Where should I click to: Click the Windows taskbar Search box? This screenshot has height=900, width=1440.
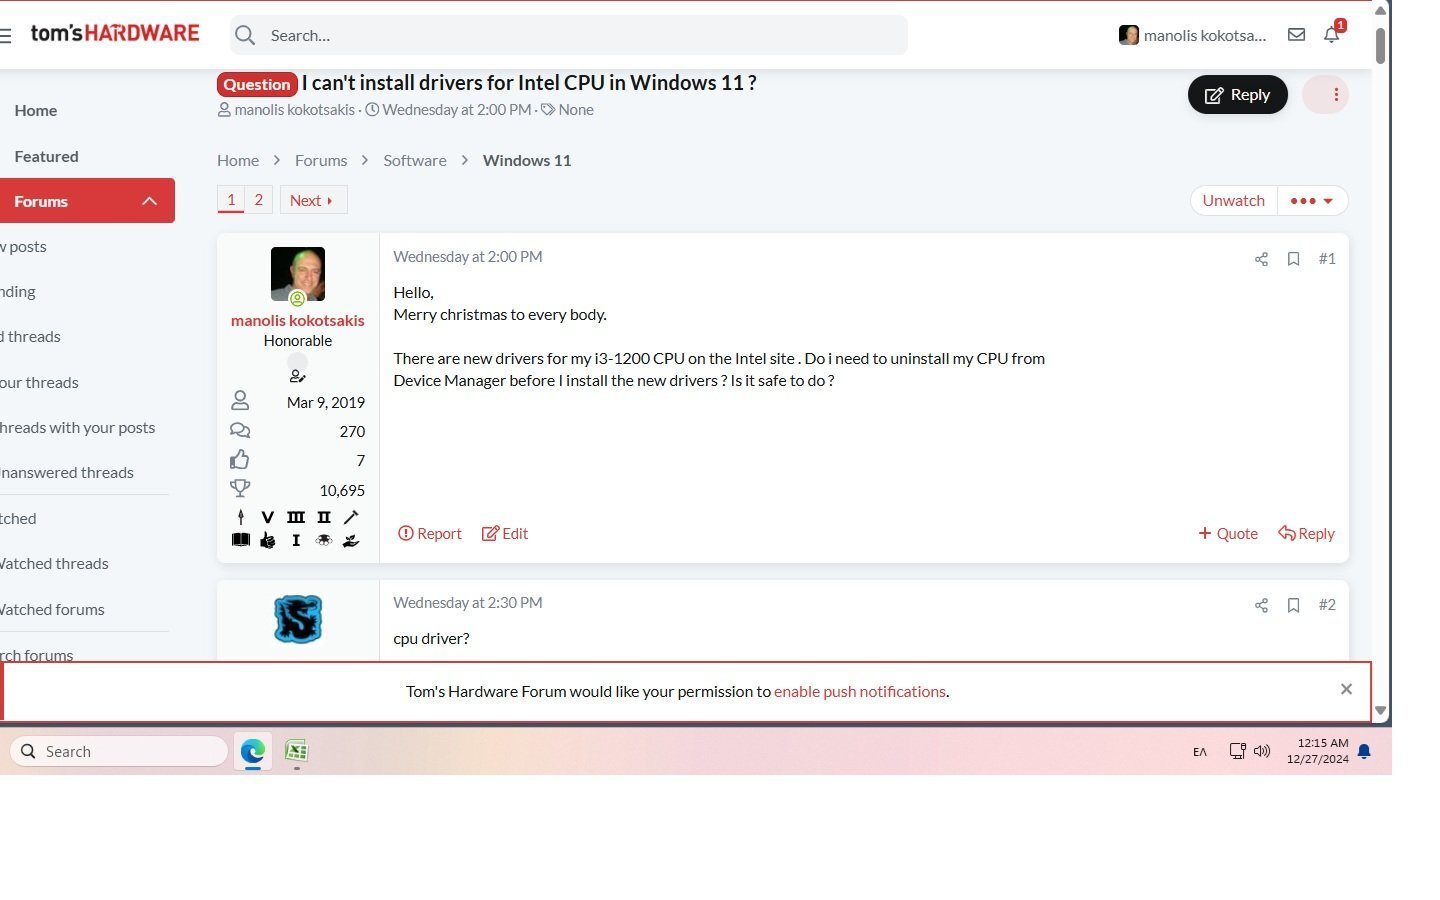[119, 751]
